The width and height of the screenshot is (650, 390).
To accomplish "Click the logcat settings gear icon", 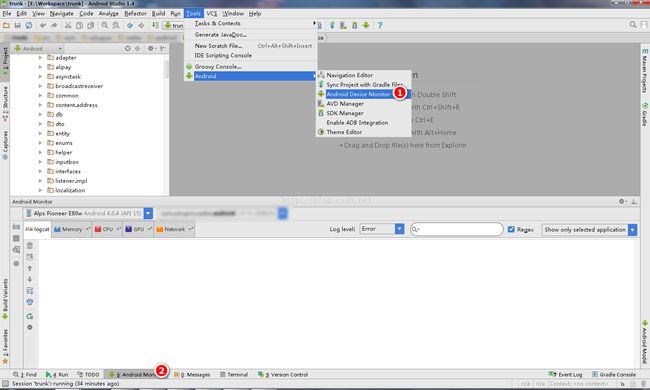I will 30,327.
